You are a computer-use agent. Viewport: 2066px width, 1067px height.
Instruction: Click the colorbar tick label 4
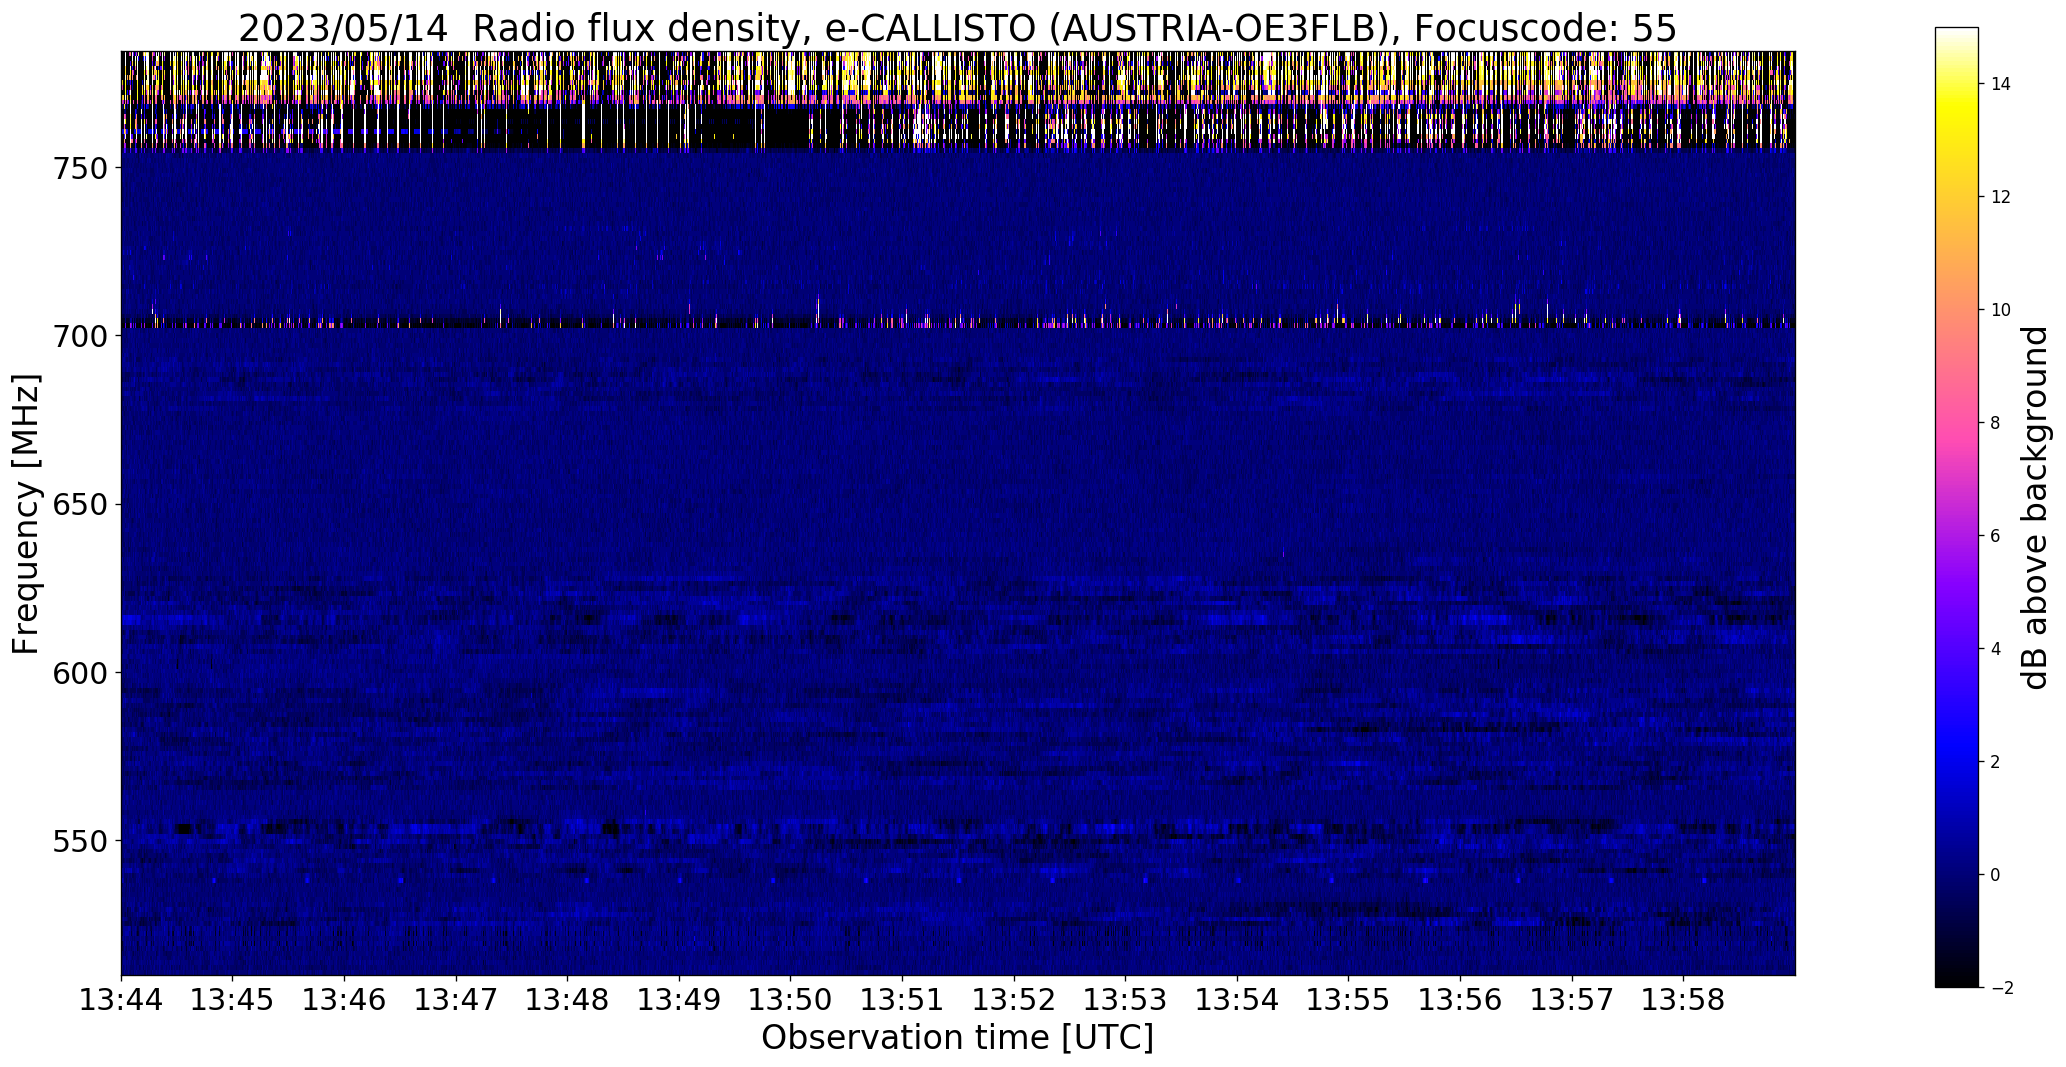coord(1995,649)
